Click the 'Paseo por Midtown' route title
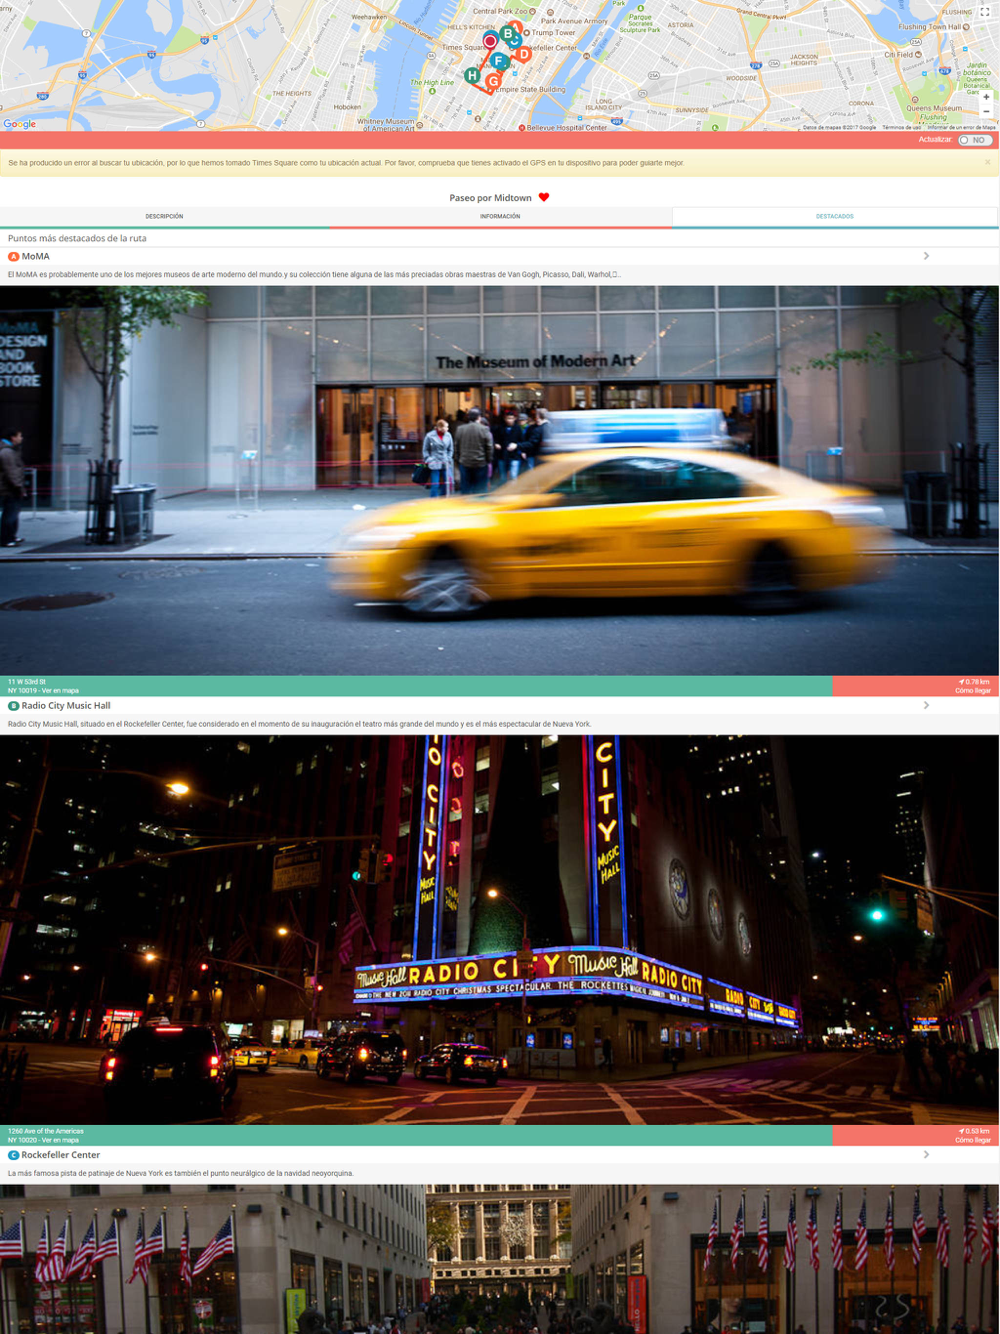The height and width of the screenshot is (1334, 1000). (x=490, y=198)
